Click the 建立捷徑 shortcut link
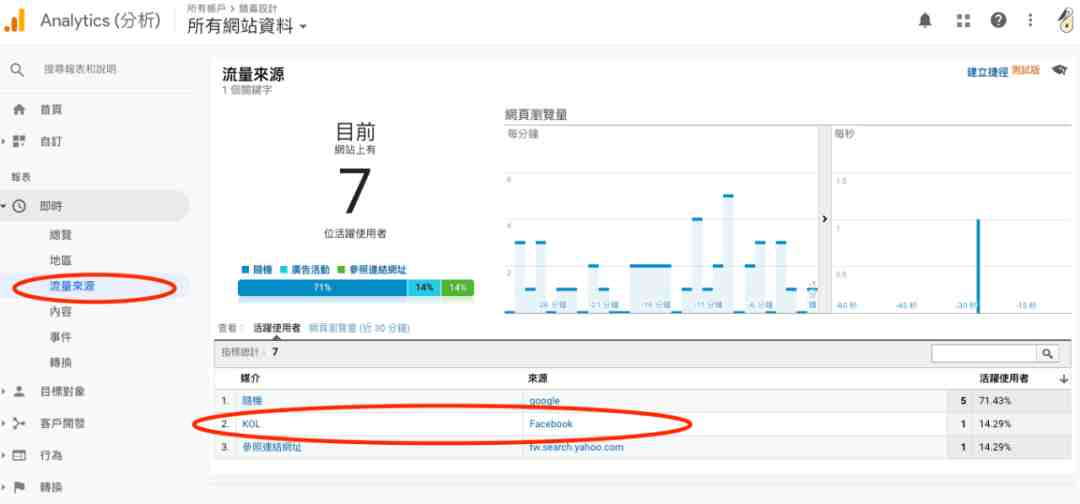The image size is (1080, 504). (x=987, y=72)
